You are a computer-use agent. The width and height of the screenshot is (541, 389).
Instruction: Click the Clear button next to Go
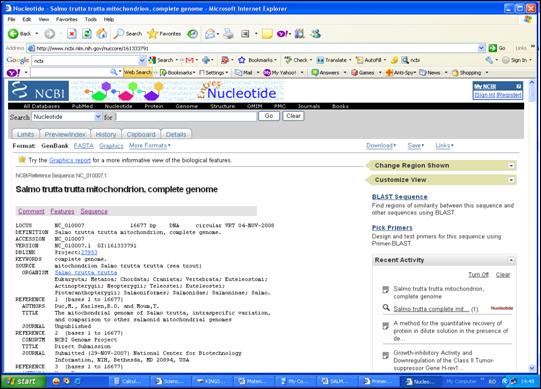tap(293, 116)
